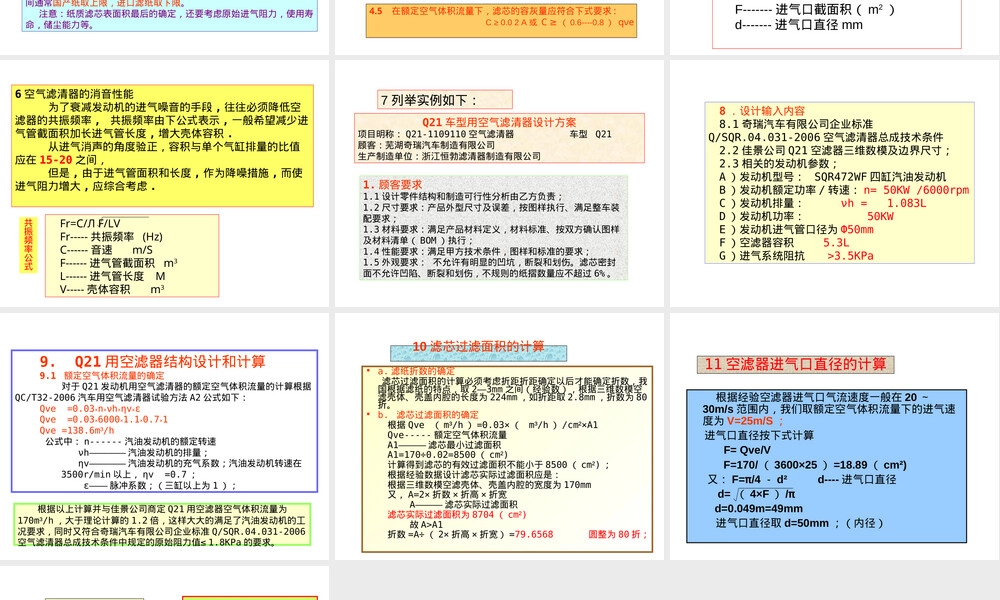Click the red value n= 50KW /6000rpm
Screen dimensions: 1000x600
click(x=916, y=190)
